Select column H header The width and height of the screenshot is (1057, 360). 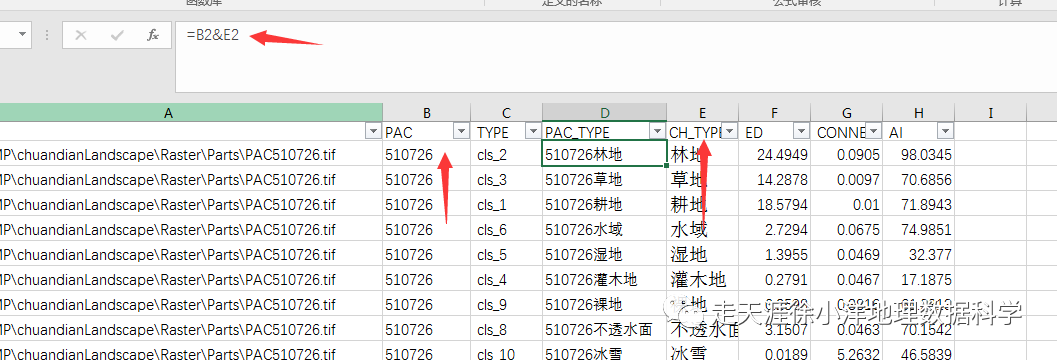click(x=919, y=113)
